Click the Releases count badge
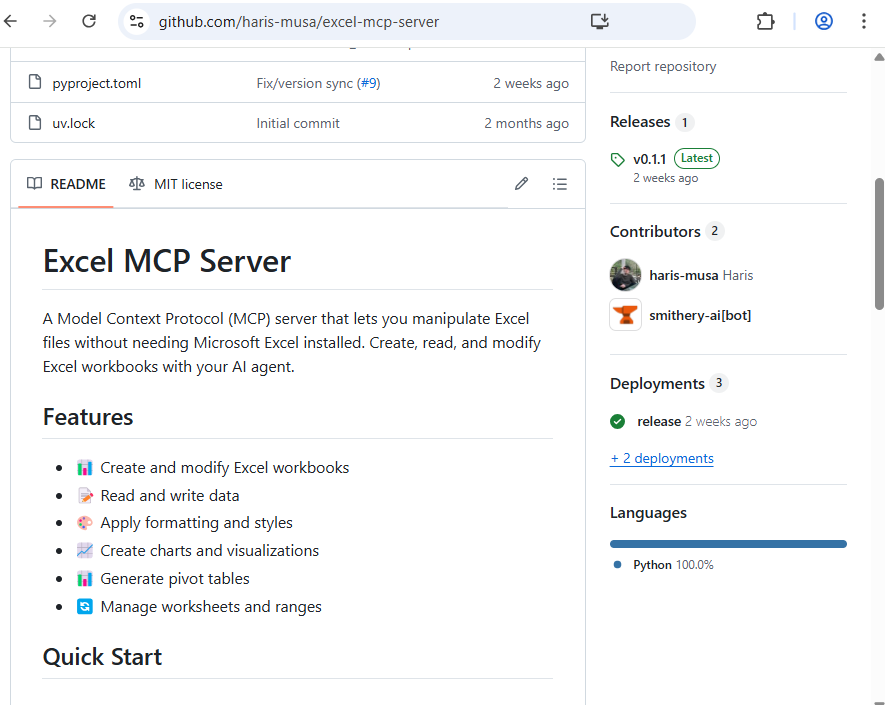 [x=685, y=122]
